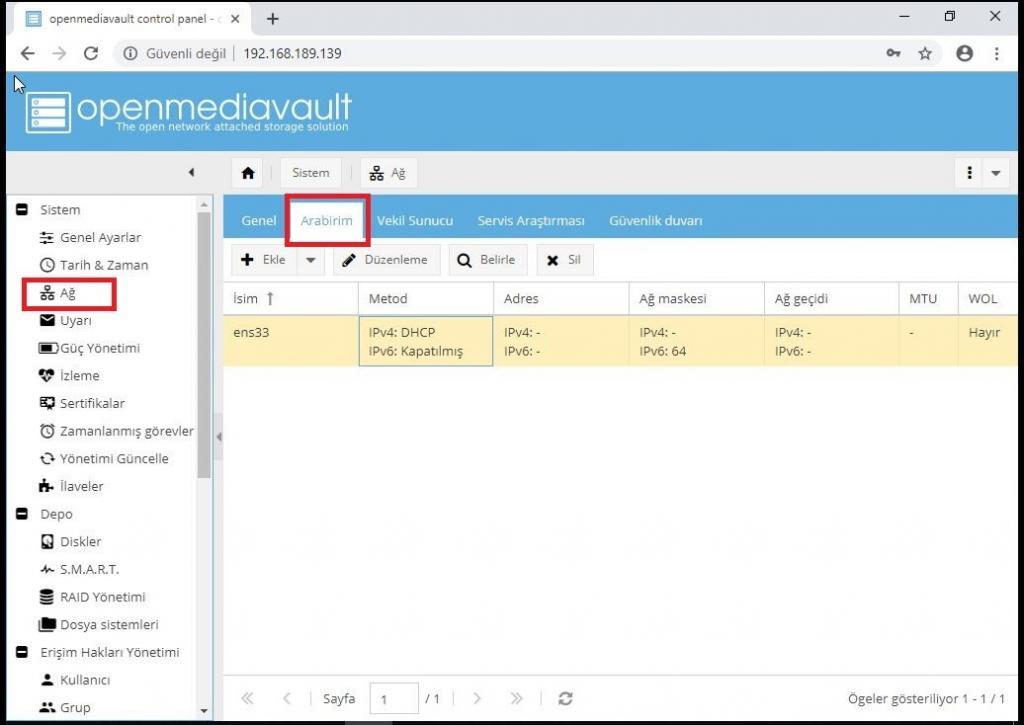Open S.M.A.R.T. page
This screenshot has width=1024, height=725.
(79, 570)
